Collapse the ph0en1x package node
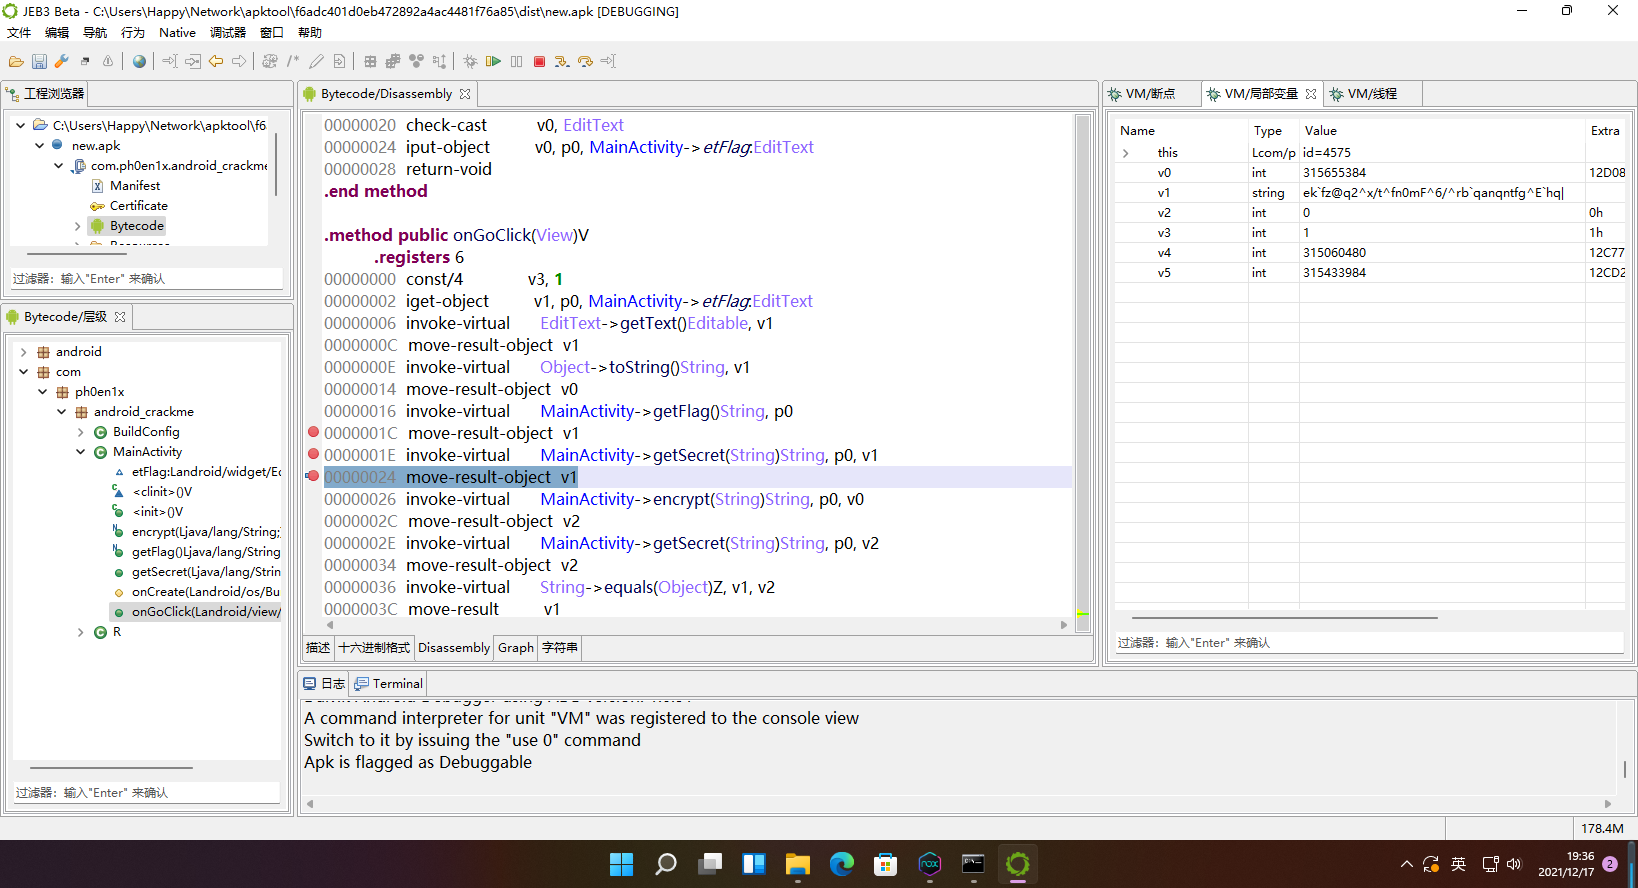1638x888 pixels. click(42, 392)
